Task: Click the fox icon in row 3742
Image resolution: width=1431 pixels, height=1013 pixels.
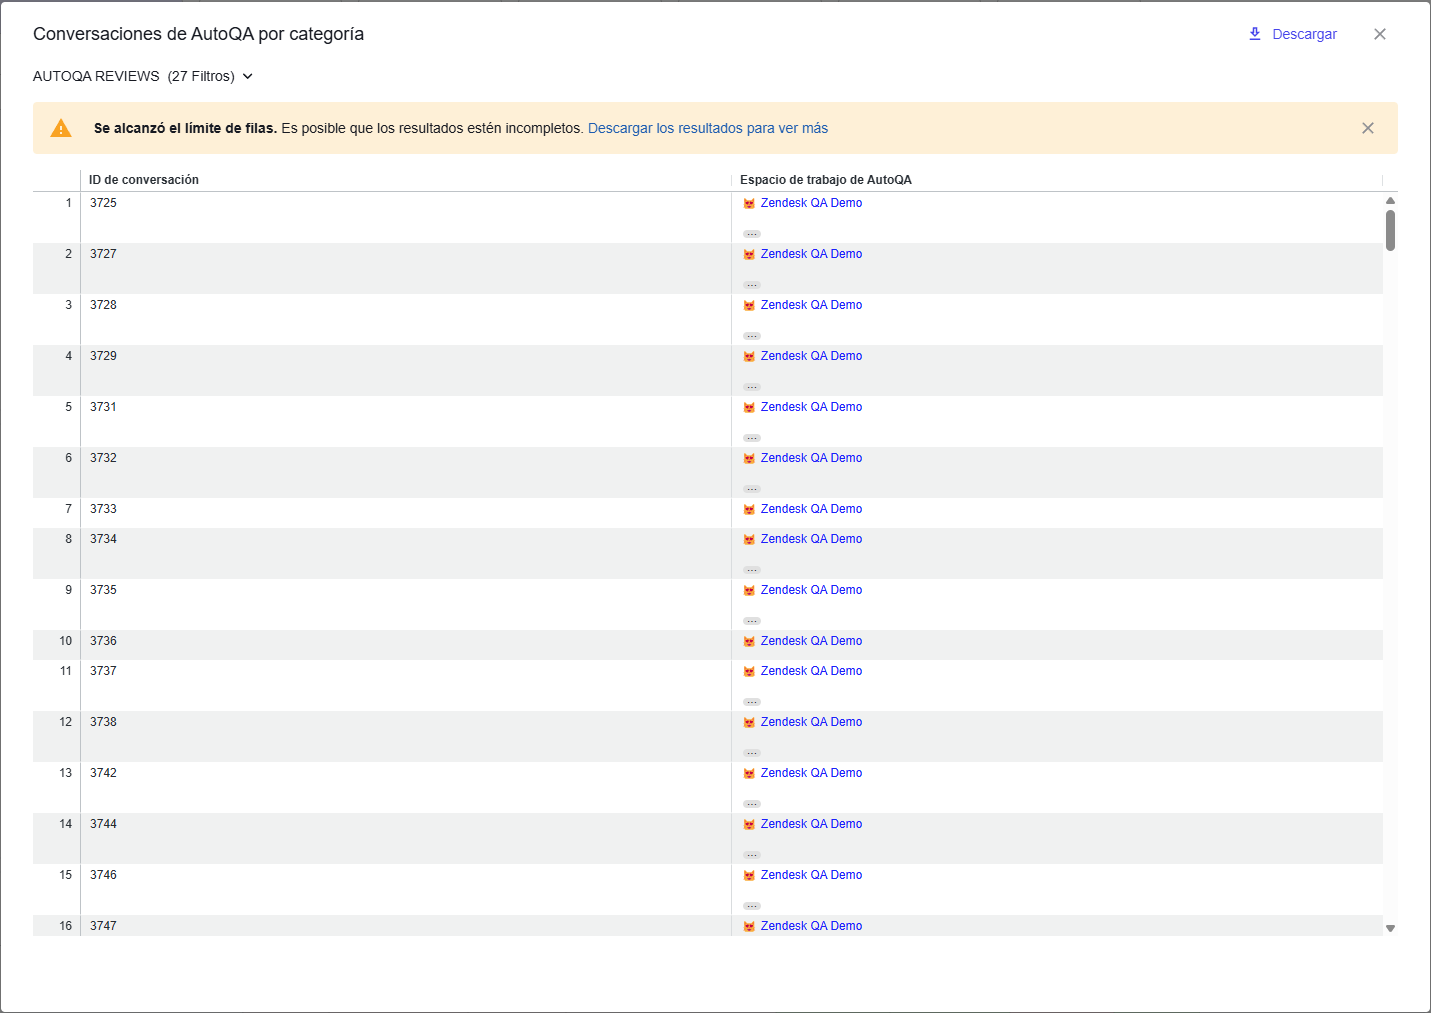Action: [x=749, y=774]
